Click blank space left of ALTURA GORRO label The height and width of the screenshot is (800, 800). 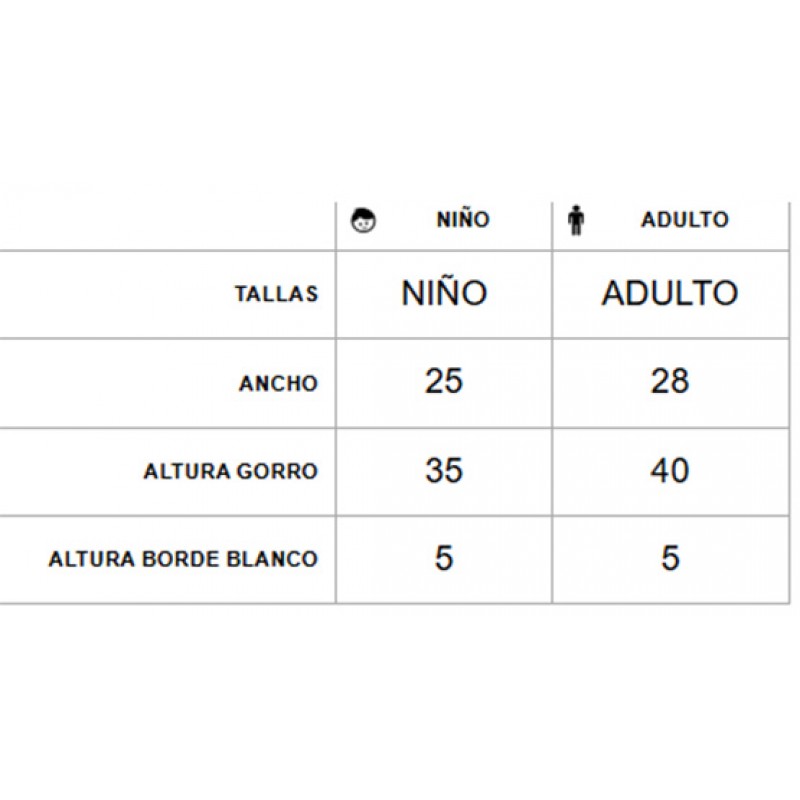click(71, 471)
